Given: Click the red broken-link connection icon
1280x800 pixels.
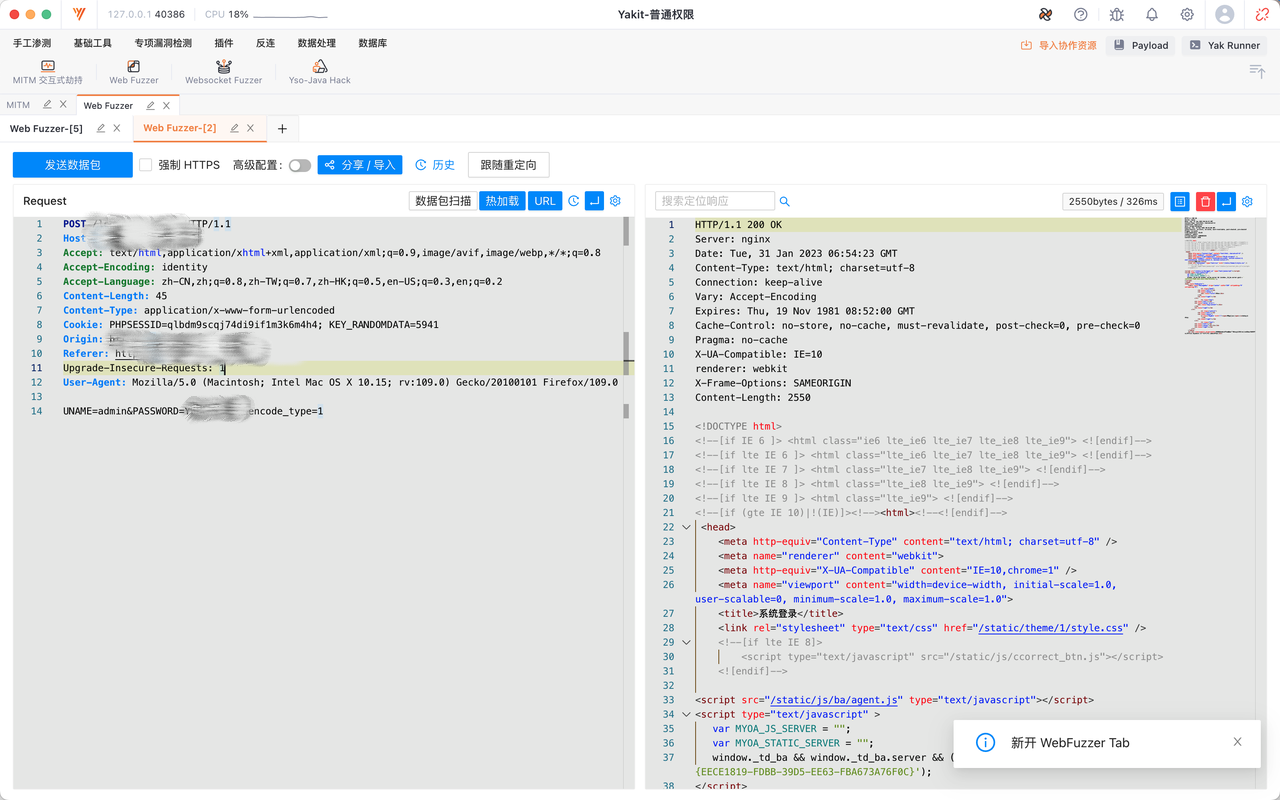Looking at the screenshot, I should pos(1261,15).
